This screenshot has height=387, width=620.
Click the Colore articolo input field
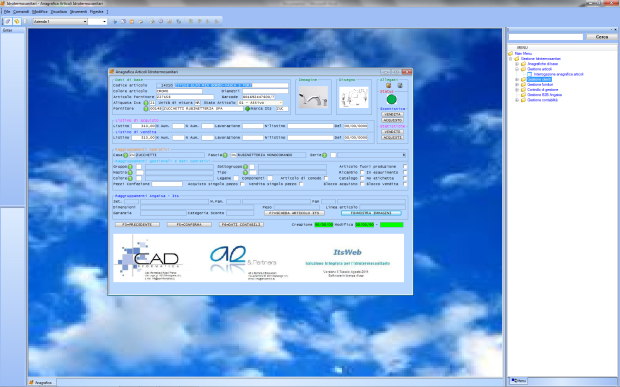tap(179, 91)
